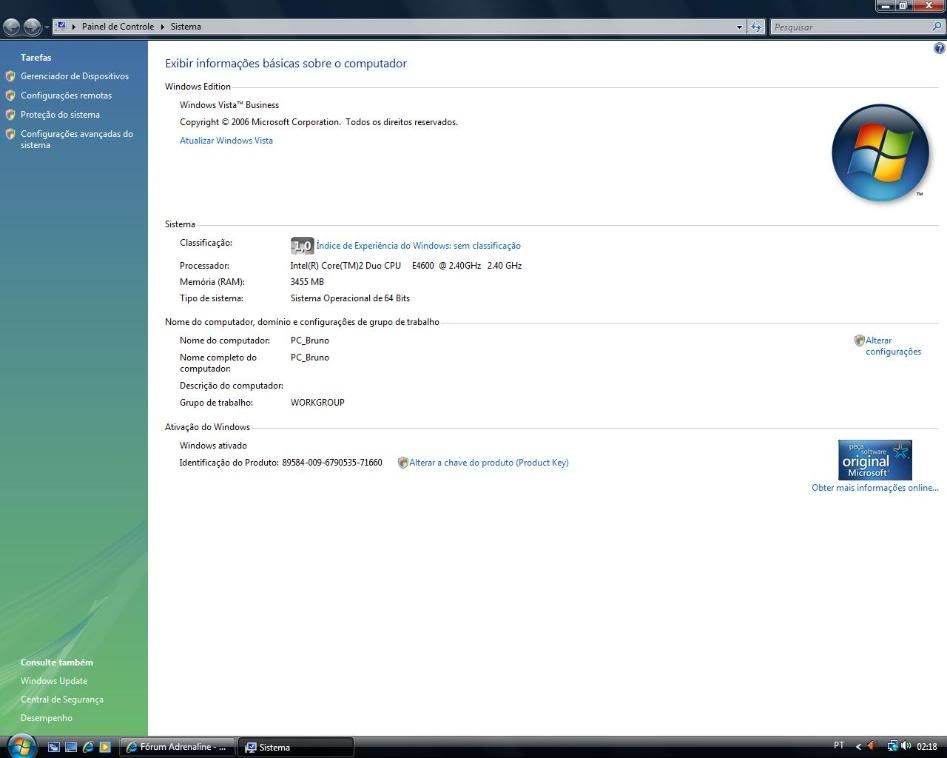Click the WORKGROUP value
Screen dimensions: 947x758
pos(317,402)
